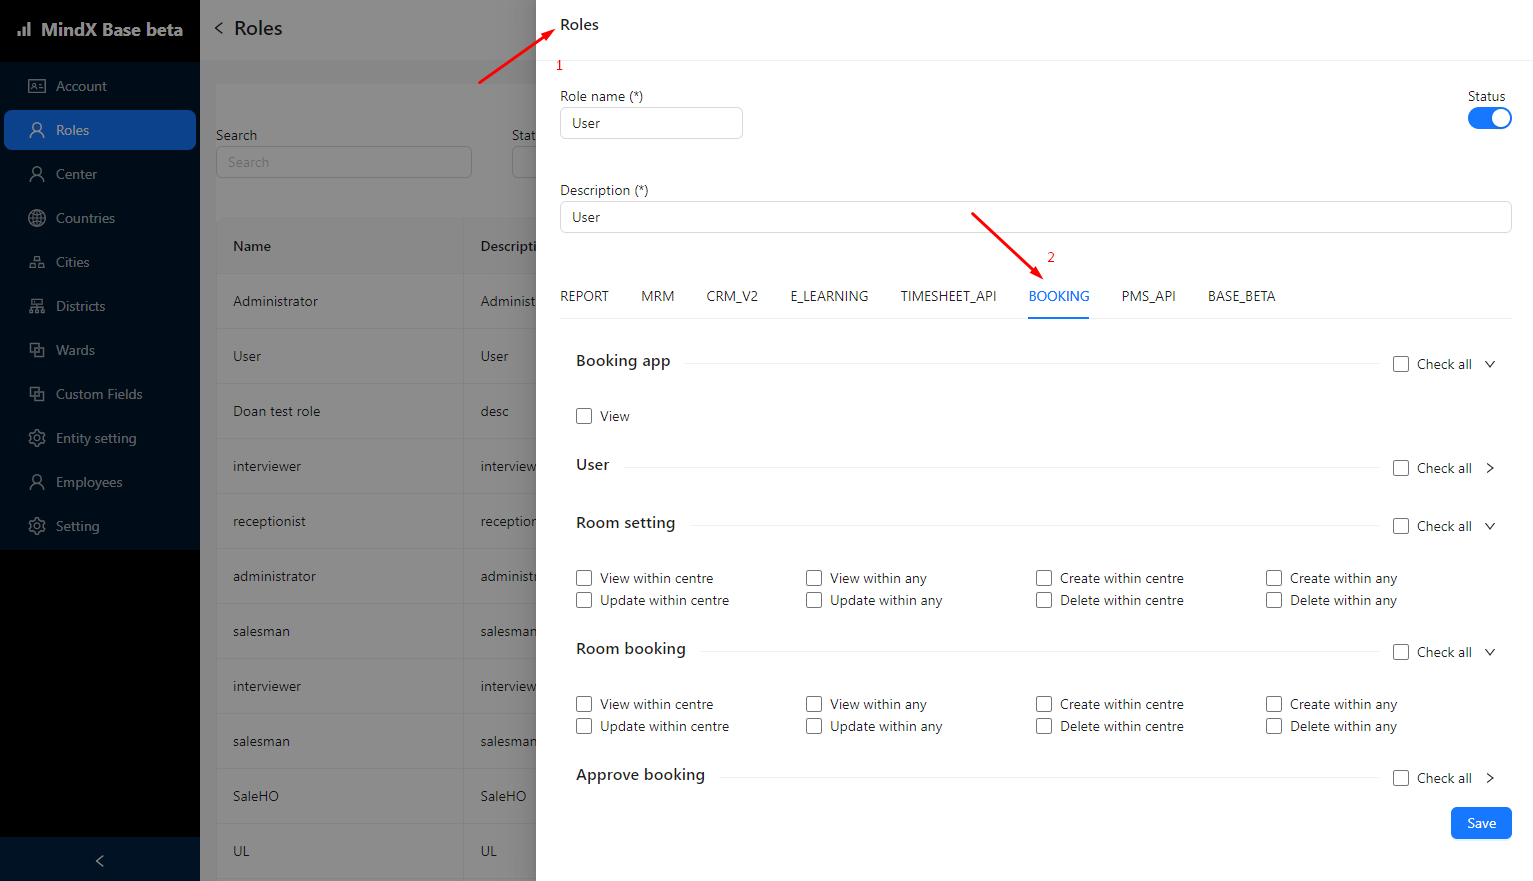Open Entity setting gear icon

click(x=37, y=438)
